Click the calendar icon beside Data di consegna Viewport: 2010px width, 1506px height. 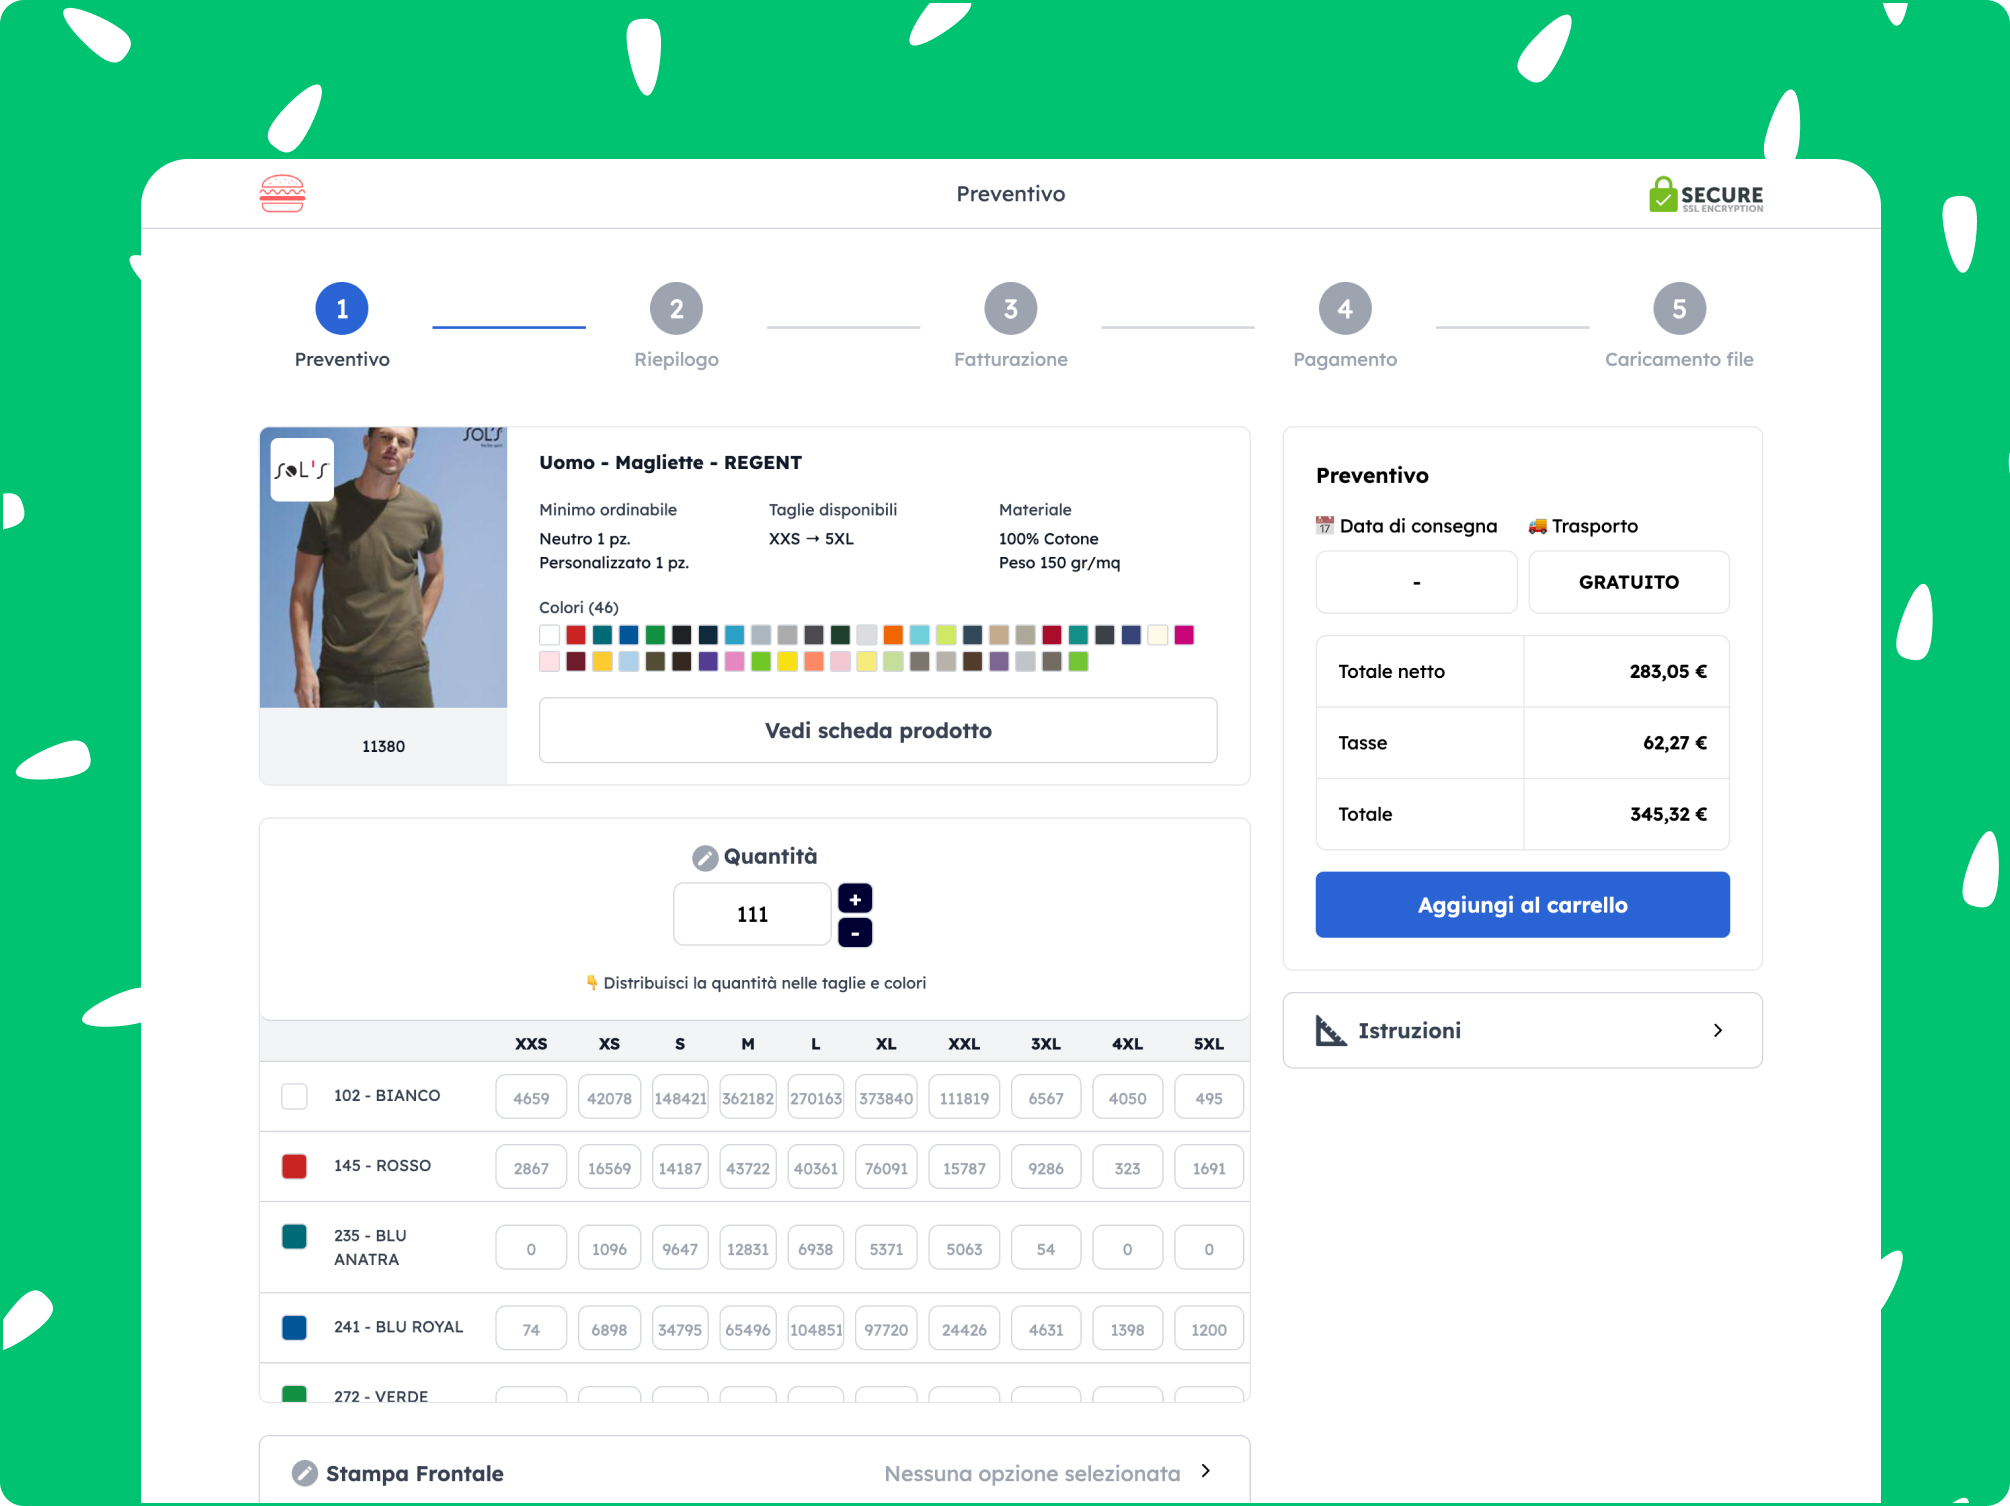pyautogui.click(x=1325, y=524)
